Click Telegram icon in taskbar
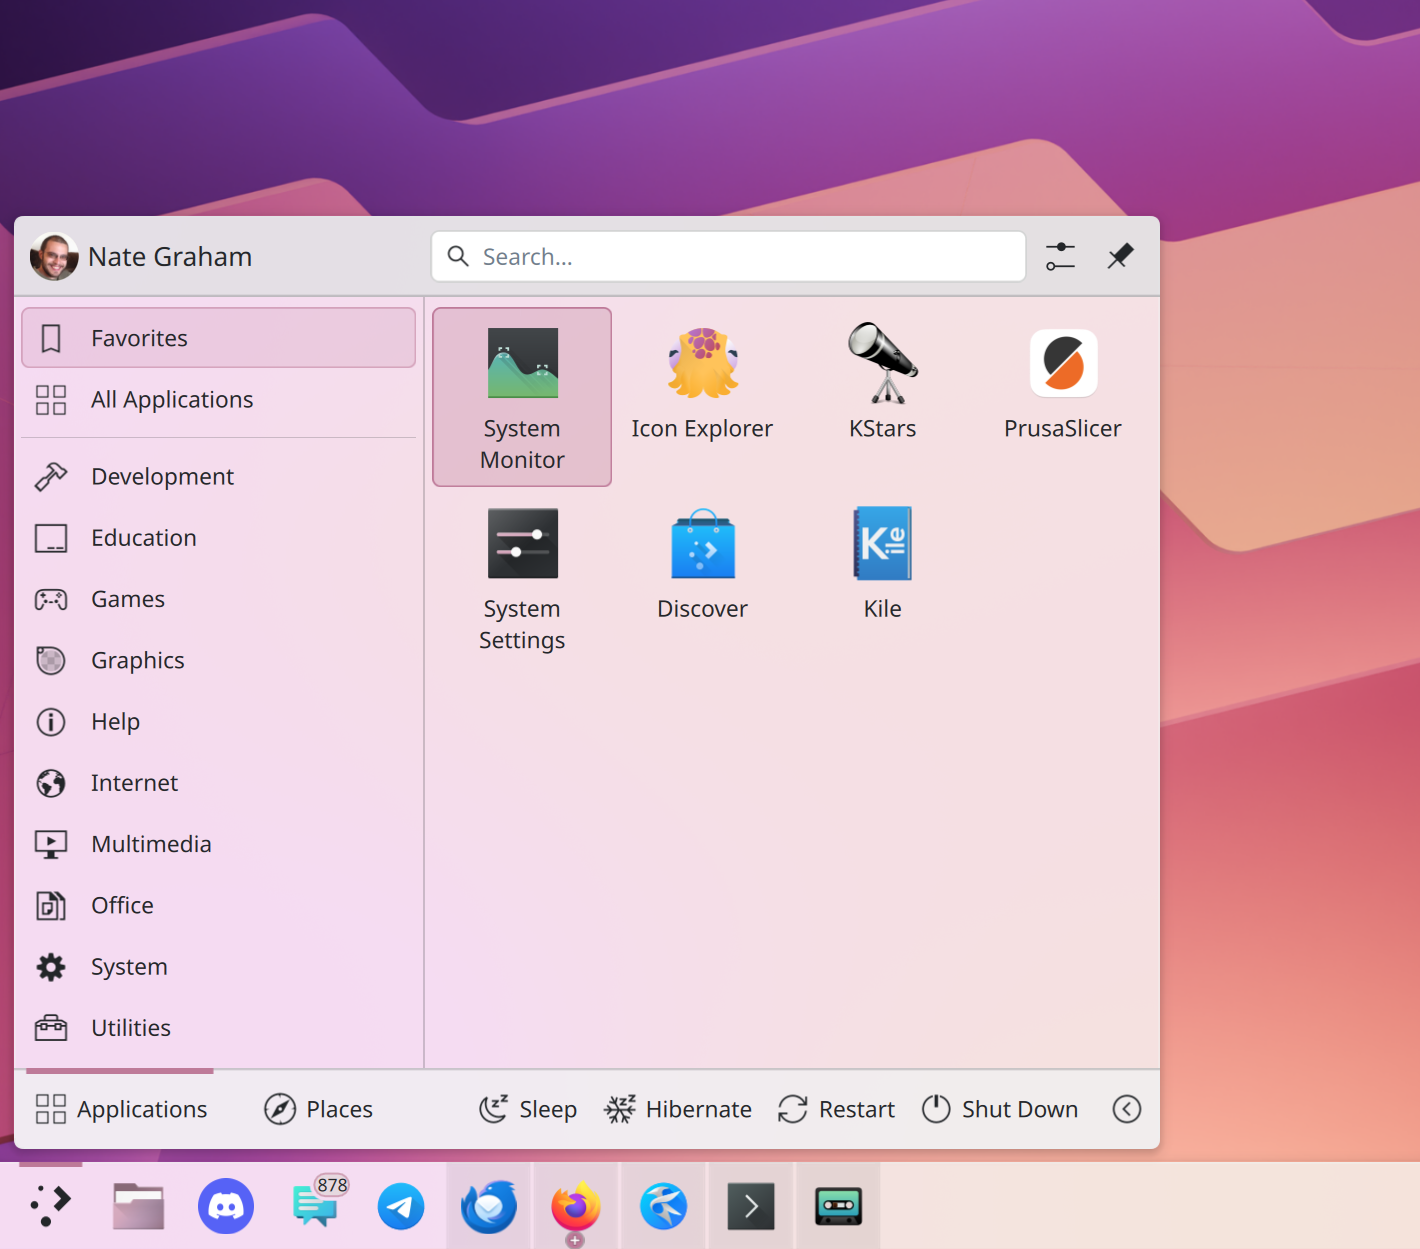The image size is (1420, 1249). point(401,1206)
